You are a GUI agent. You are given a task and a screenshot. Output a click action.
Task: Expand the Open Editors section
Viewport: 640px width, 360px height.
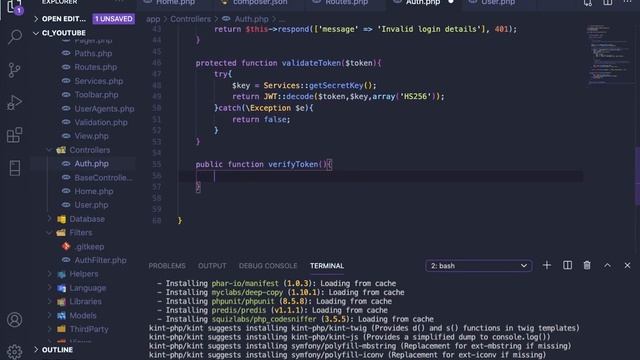pyautogui.click(x=64, y=19)
